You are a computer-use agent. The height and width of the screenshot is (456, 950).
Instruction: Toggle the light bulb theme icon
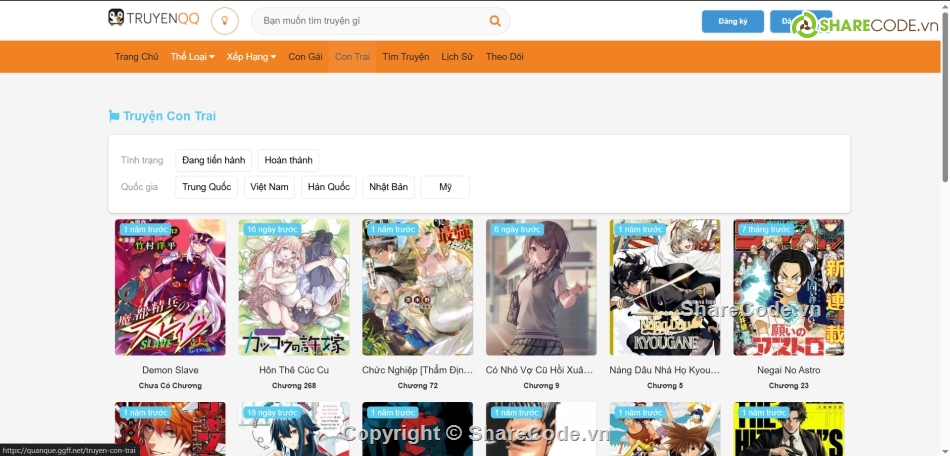(x=225, y=21)
